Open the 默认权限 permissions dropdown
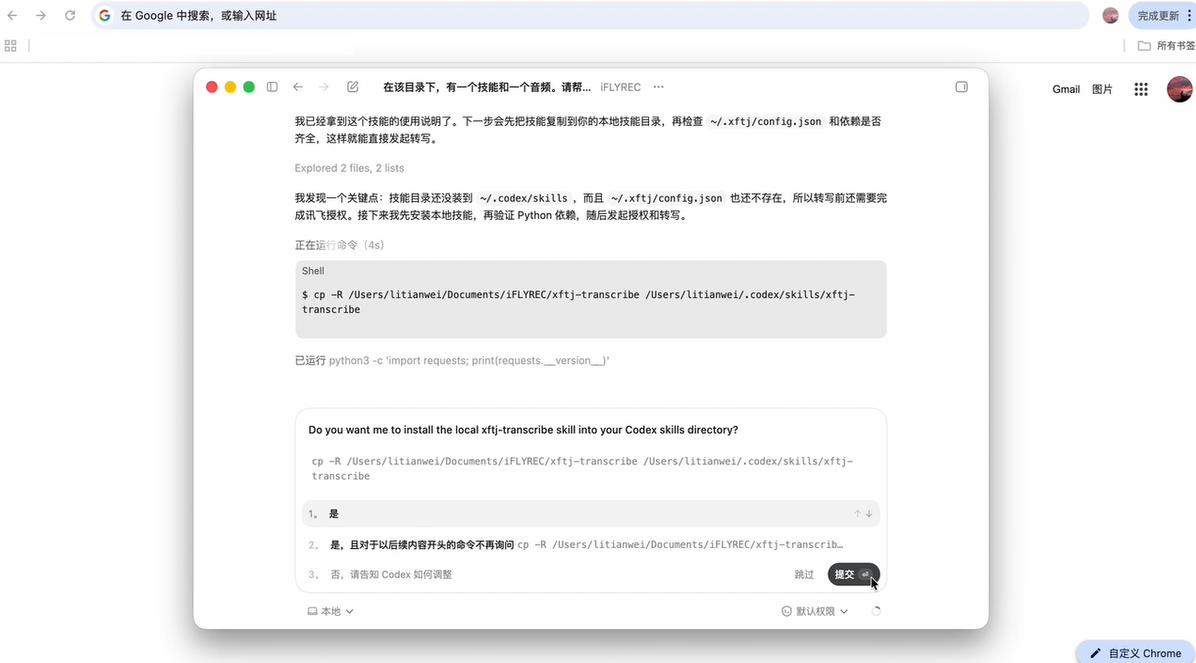This screenshot has height=663, width=1196. (x=815, y=611)
